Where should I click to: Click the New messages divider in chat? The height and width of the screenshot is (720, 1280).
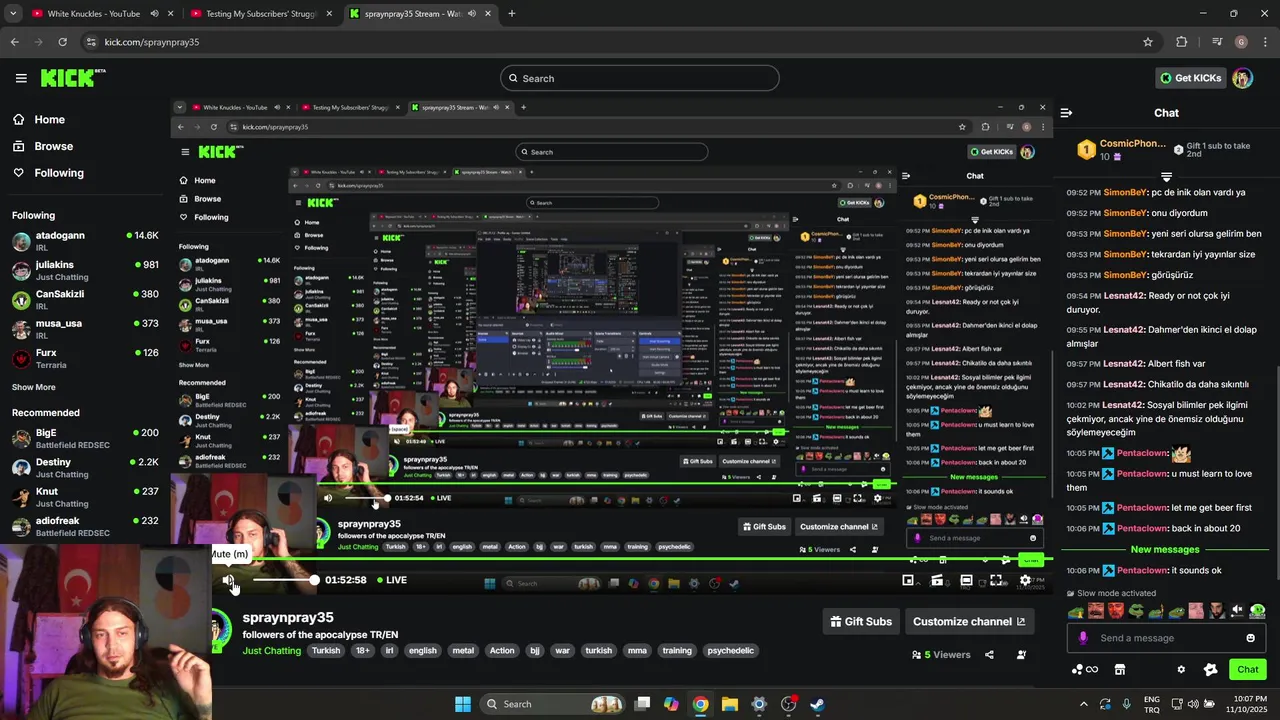click(x=1165, y=550)
